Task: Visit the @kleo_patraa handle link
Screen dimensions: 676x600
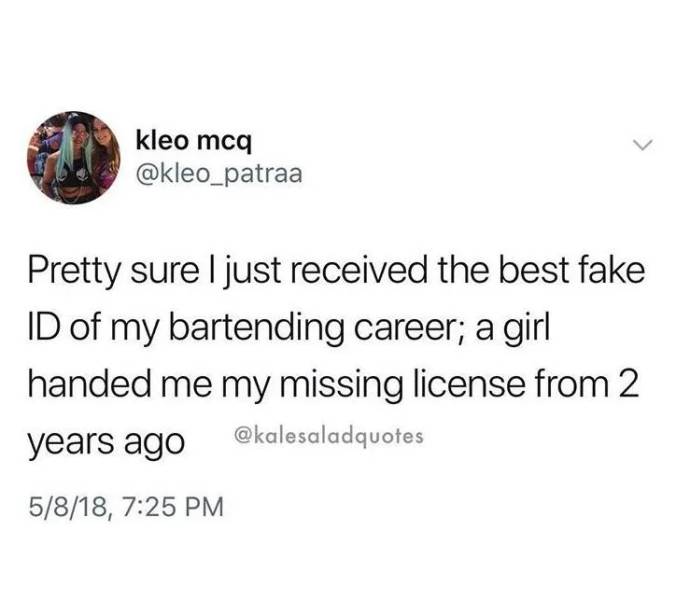Action: pyautogui.click(x=219, y=174)
